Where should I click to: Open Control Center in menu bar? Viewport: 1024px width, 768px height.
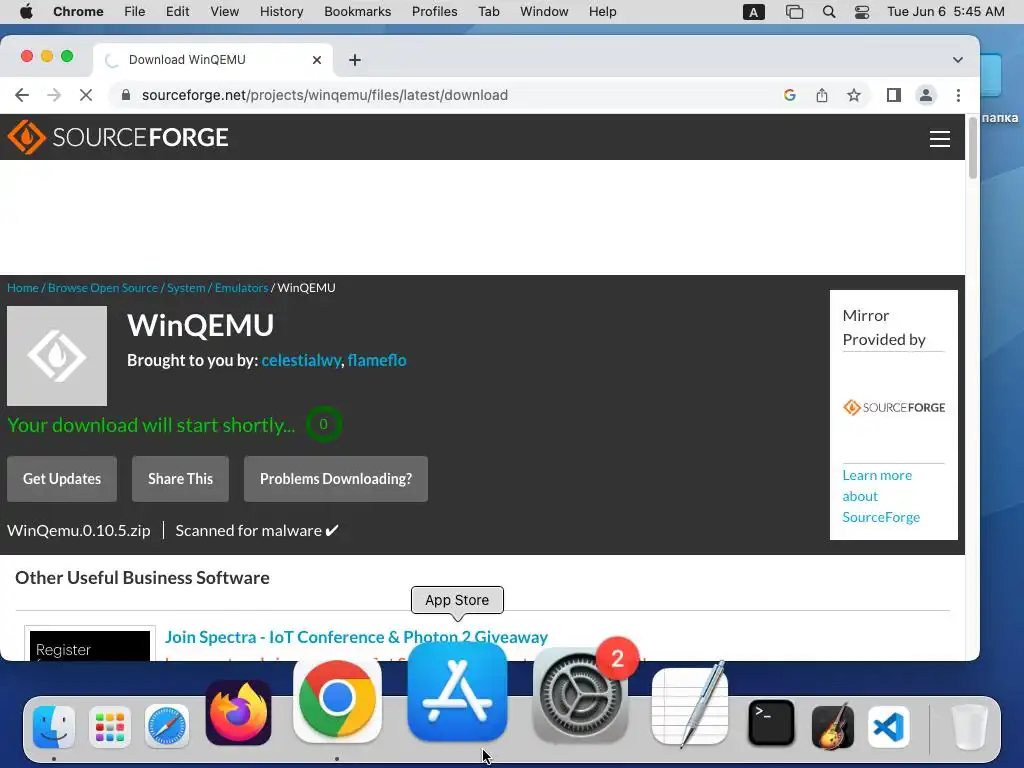click(x=862, y=12)
